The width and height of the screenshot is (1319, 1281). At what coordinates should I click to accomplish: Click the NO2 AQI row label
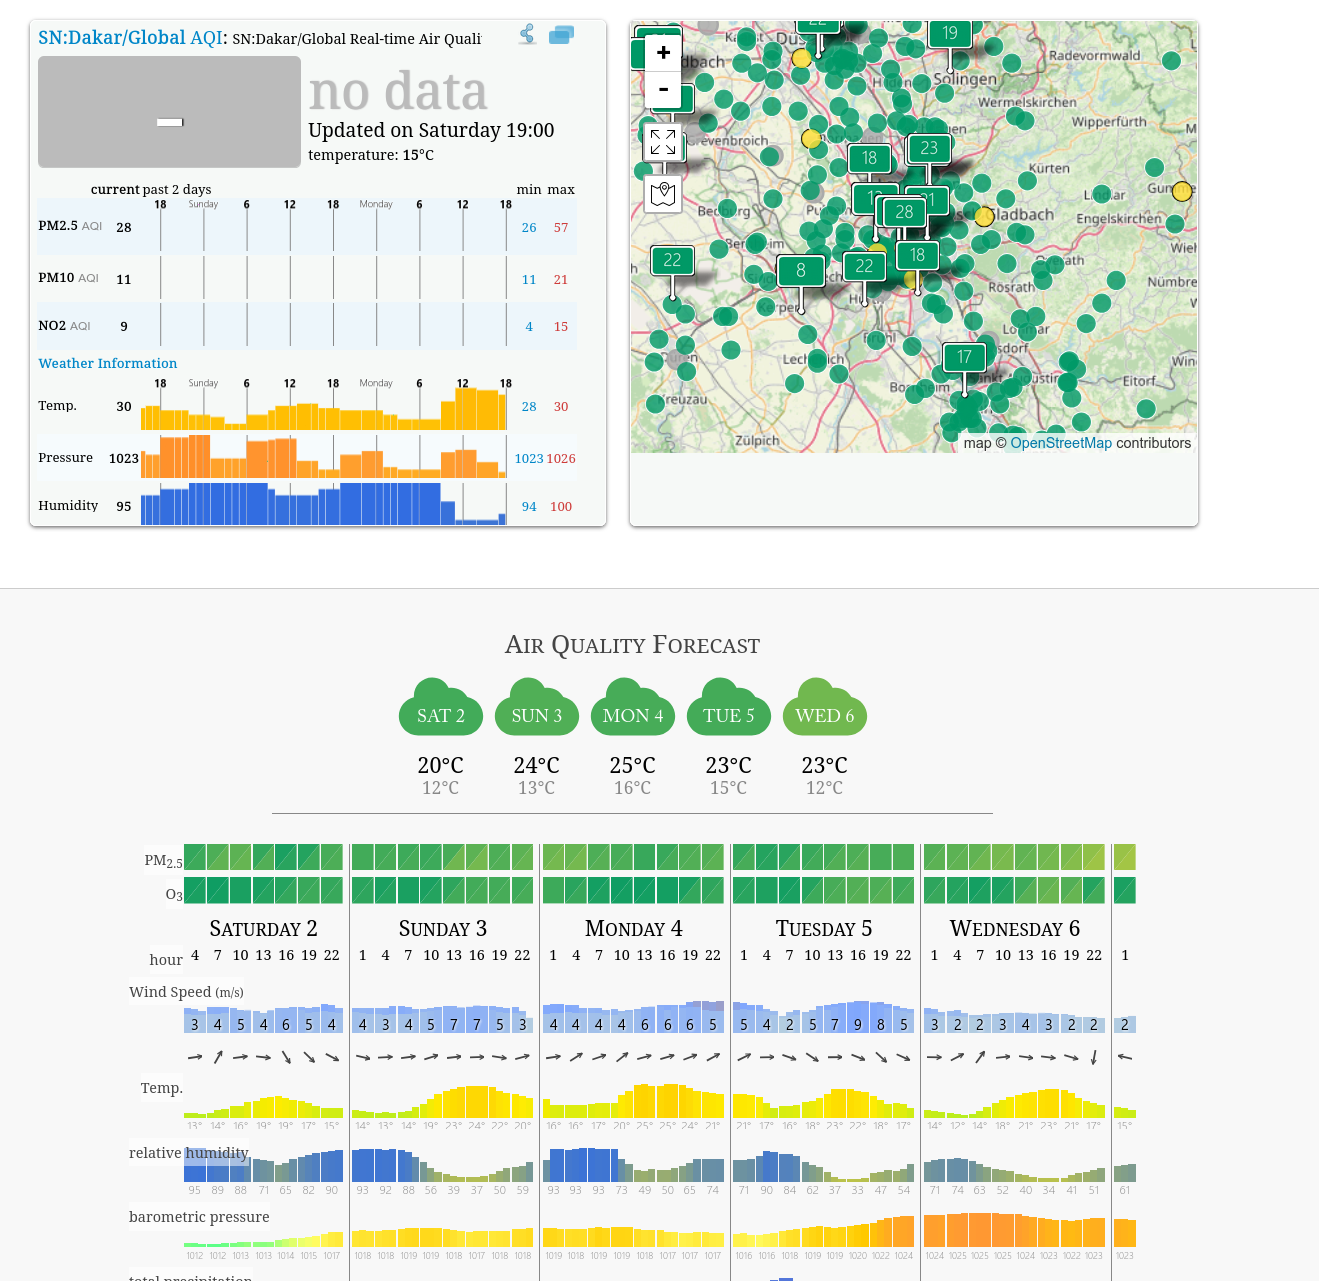tap(64, 326)
